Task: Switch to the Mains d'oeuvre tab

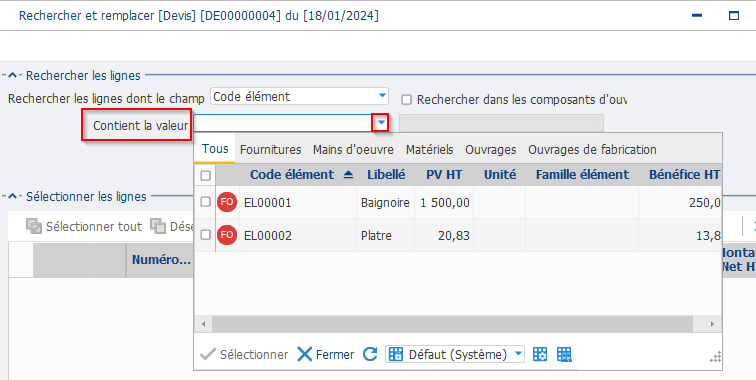Action: point(353,149)
